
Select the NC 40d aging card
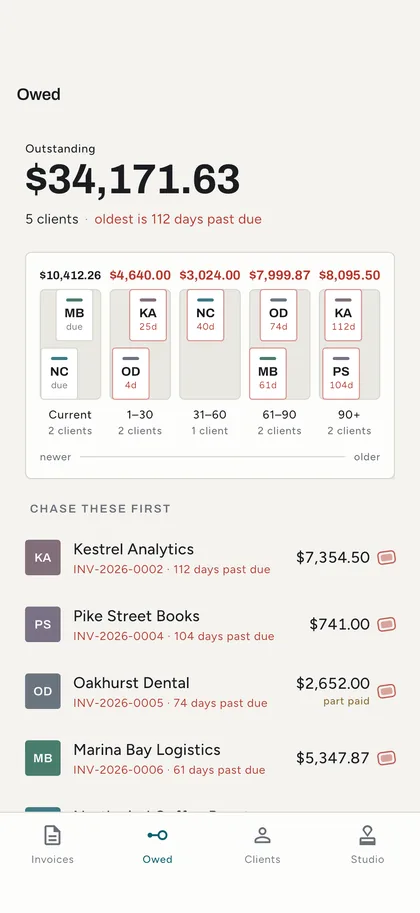[205, 315]
